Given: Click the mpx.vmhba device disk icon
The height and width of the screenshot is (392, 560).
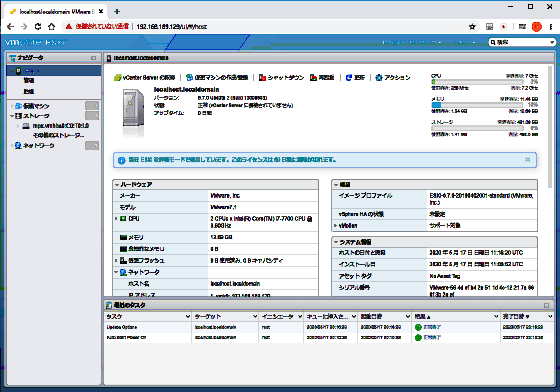Looking at the screenshot, I should pyautogui.click(x=26, y=126).
